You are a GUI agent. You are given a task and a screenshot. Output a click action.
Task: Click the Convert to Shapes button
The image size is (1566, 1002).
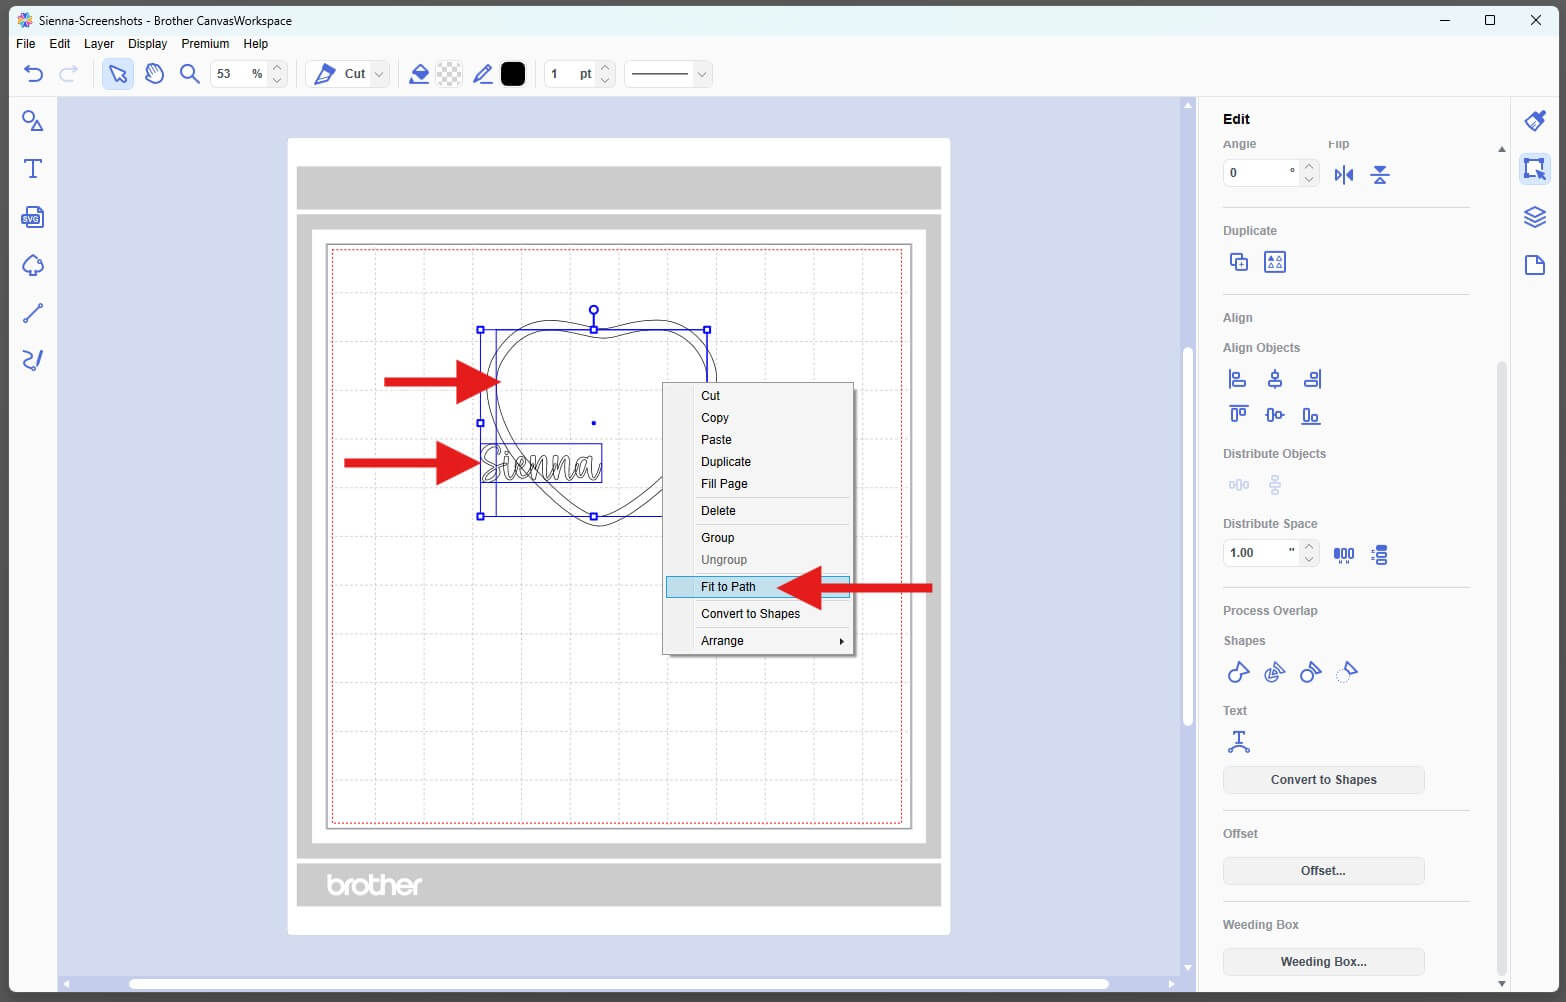click(1323, 780)
